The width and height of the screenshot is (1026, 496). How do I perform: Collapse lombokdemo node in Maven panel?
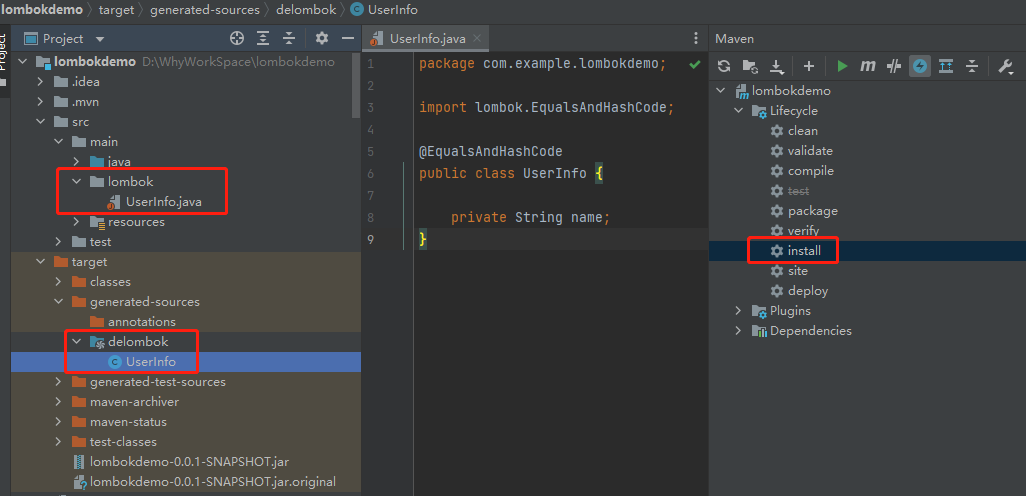(x=720, y=91)
